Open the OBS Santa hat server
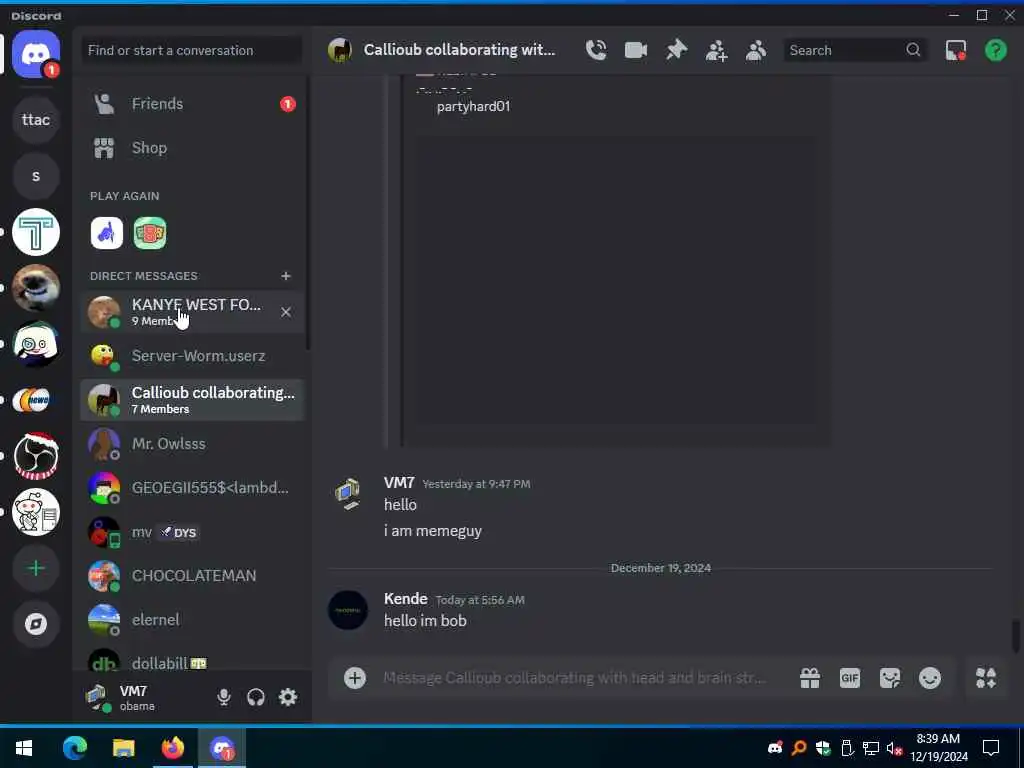 coord(36,456)
